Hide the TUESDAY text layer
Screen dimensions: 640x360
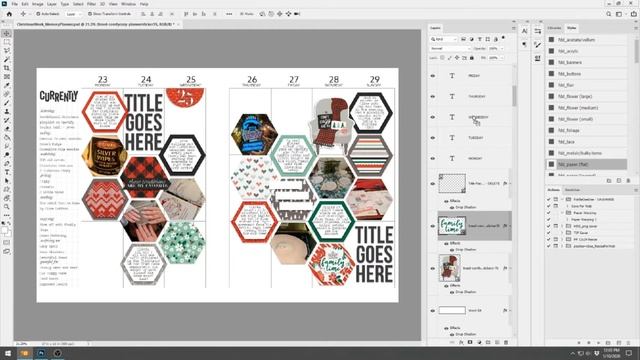click(x=433, y=138)
